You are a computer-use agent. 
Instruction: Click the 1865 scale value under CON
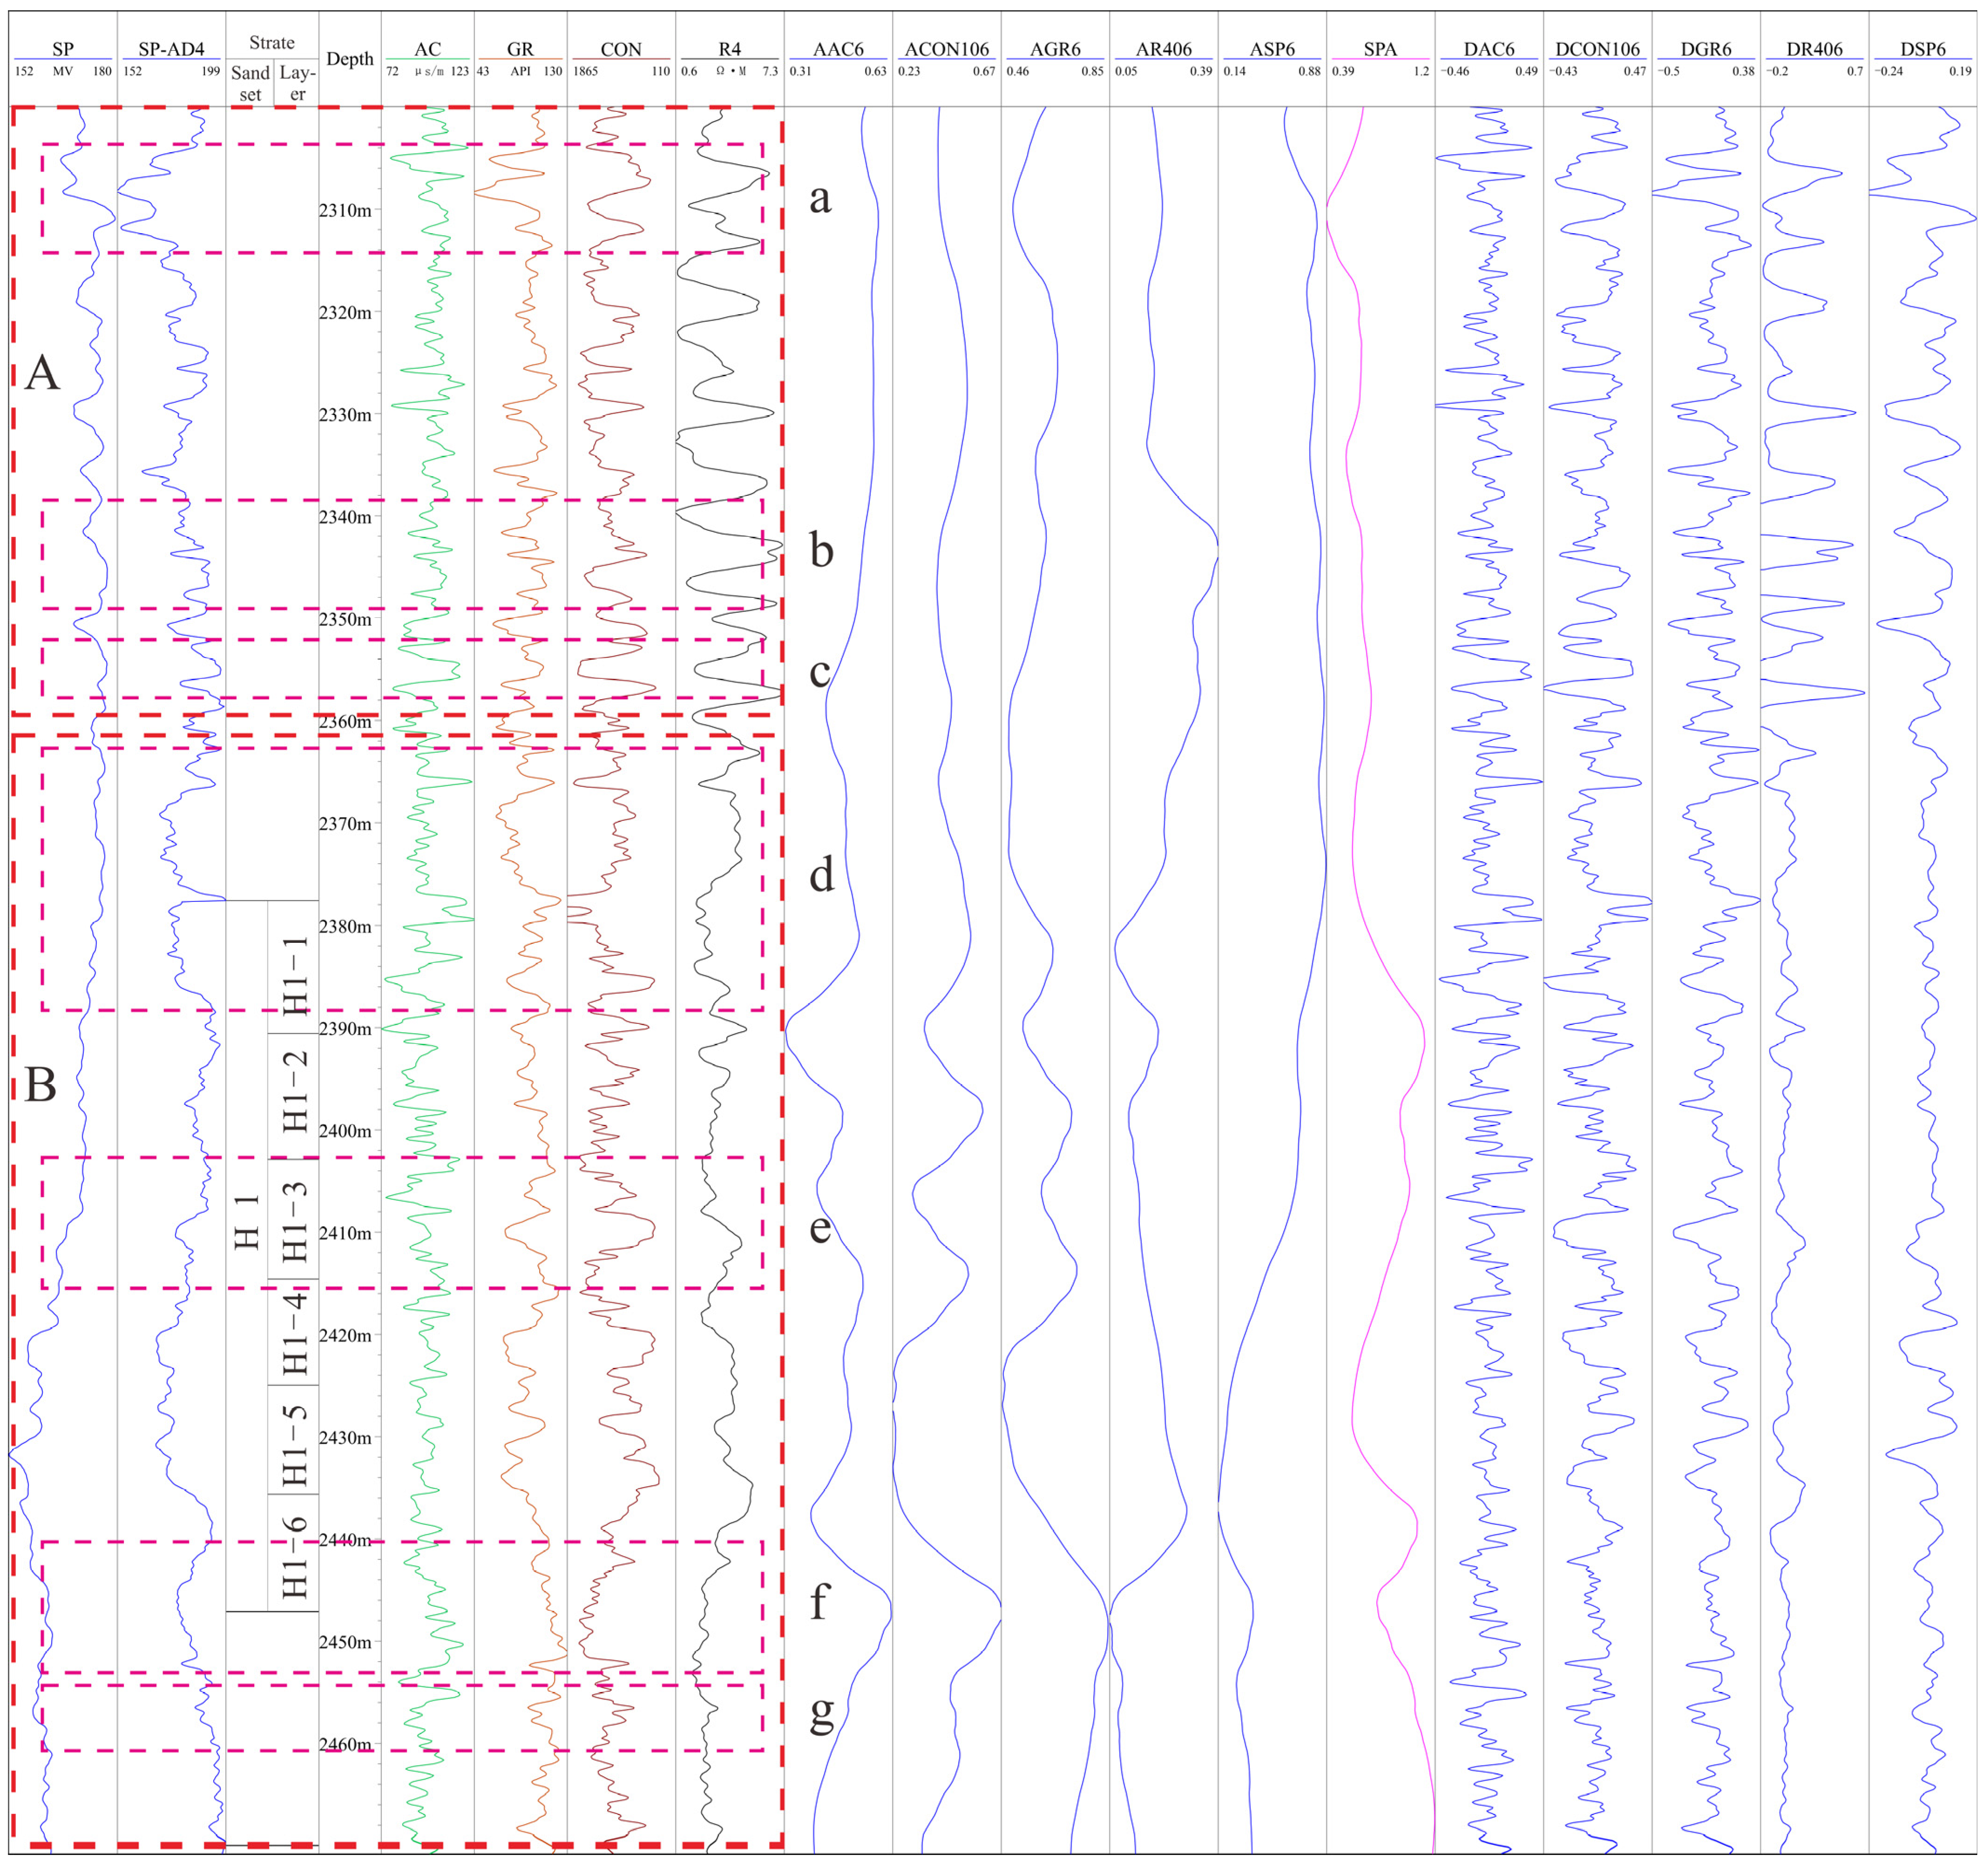tap(586, 71)
